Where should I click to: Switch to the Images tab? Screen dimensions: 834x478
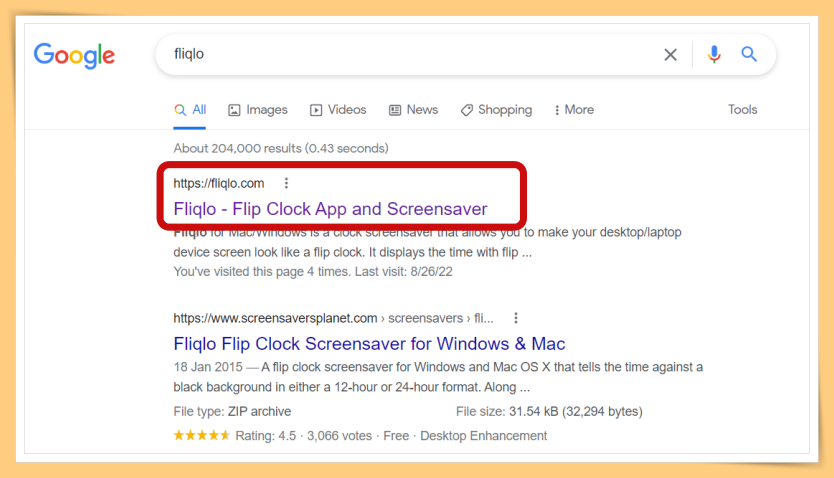(258, 110)
